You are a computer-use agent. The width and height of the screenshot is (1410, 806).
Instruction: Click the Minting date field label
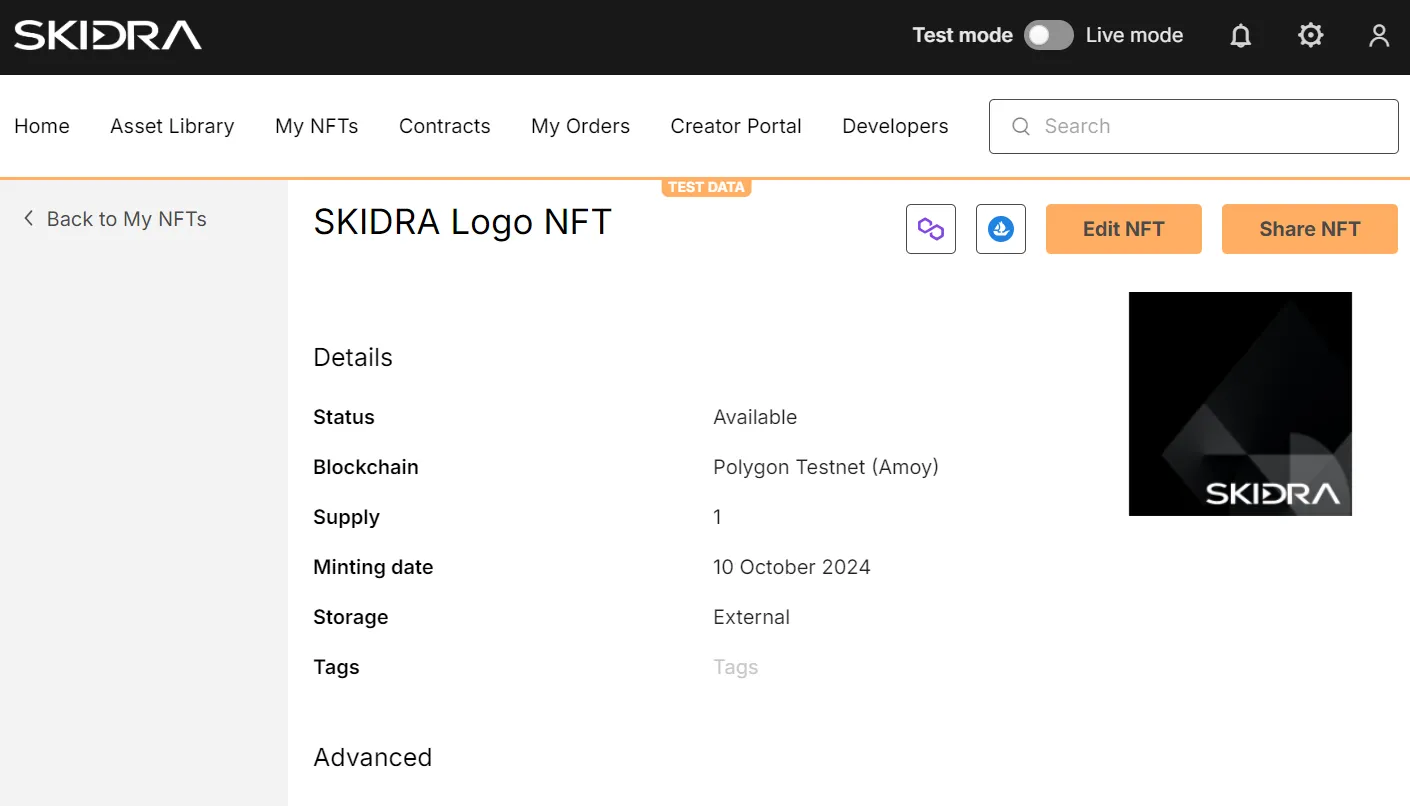click(373, 567)
